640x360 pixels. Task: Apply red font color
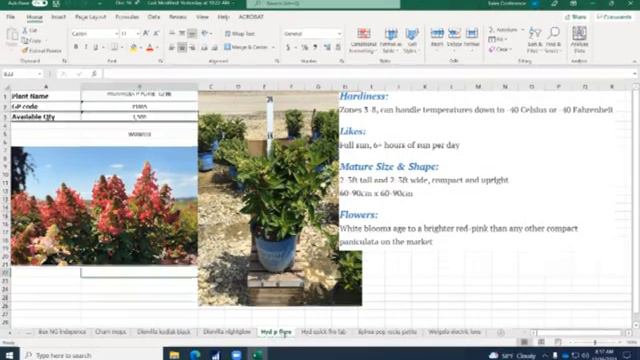click(150, 48)
